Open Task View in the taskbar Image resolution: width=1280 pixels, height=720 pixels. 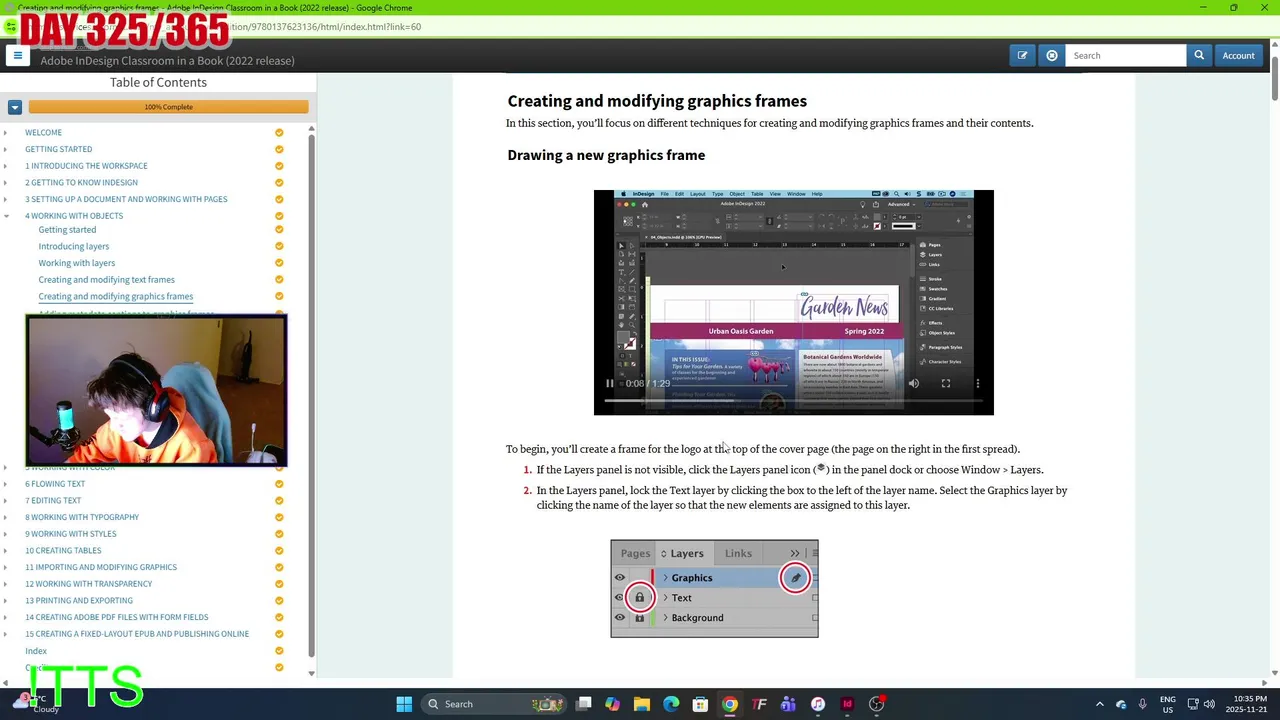click(584, 704)
